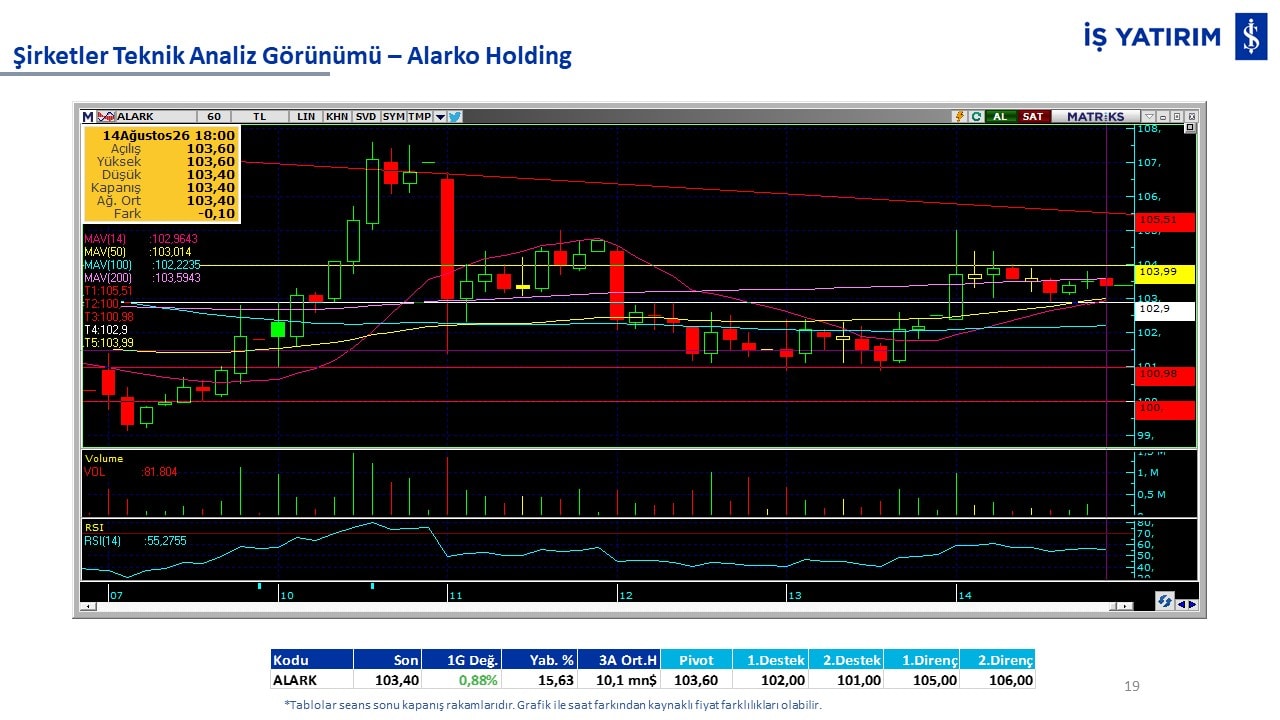Click the Twitter bird icon
The width and height of the screenshot is (1280, 720).
tap(454, 117)
